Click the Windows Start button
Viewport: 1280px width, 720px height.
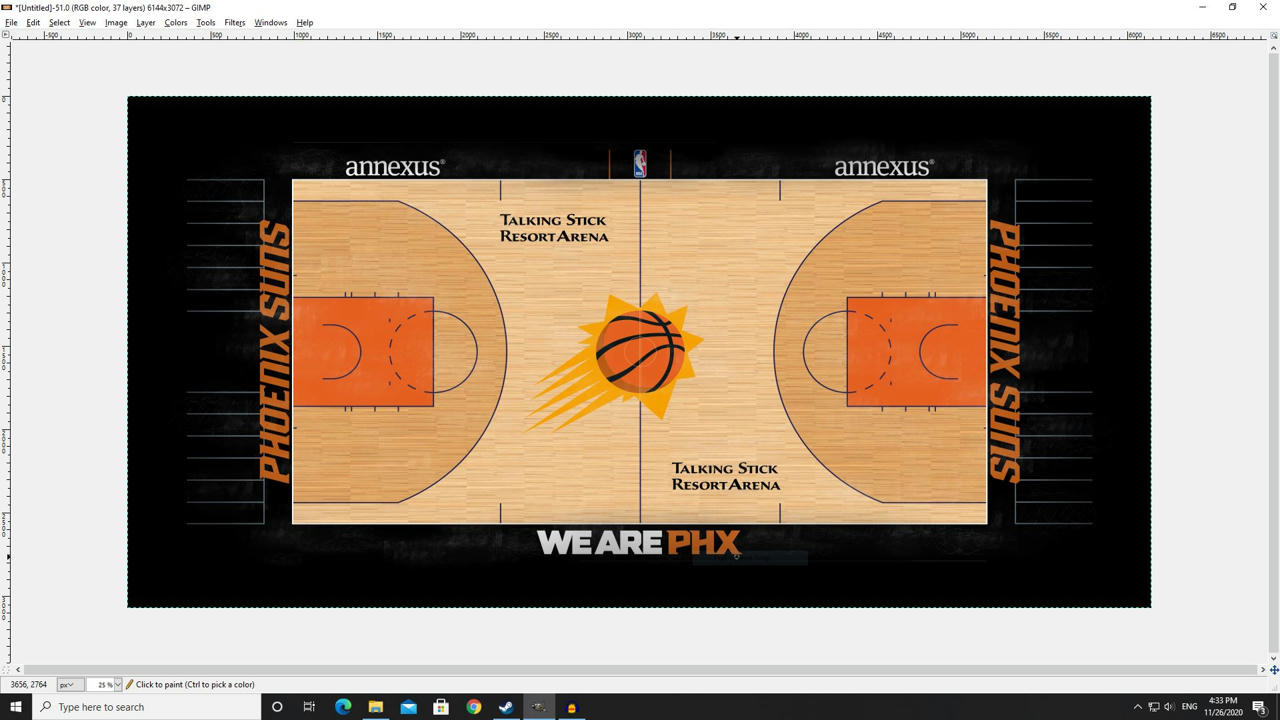[x=16, y=707]
